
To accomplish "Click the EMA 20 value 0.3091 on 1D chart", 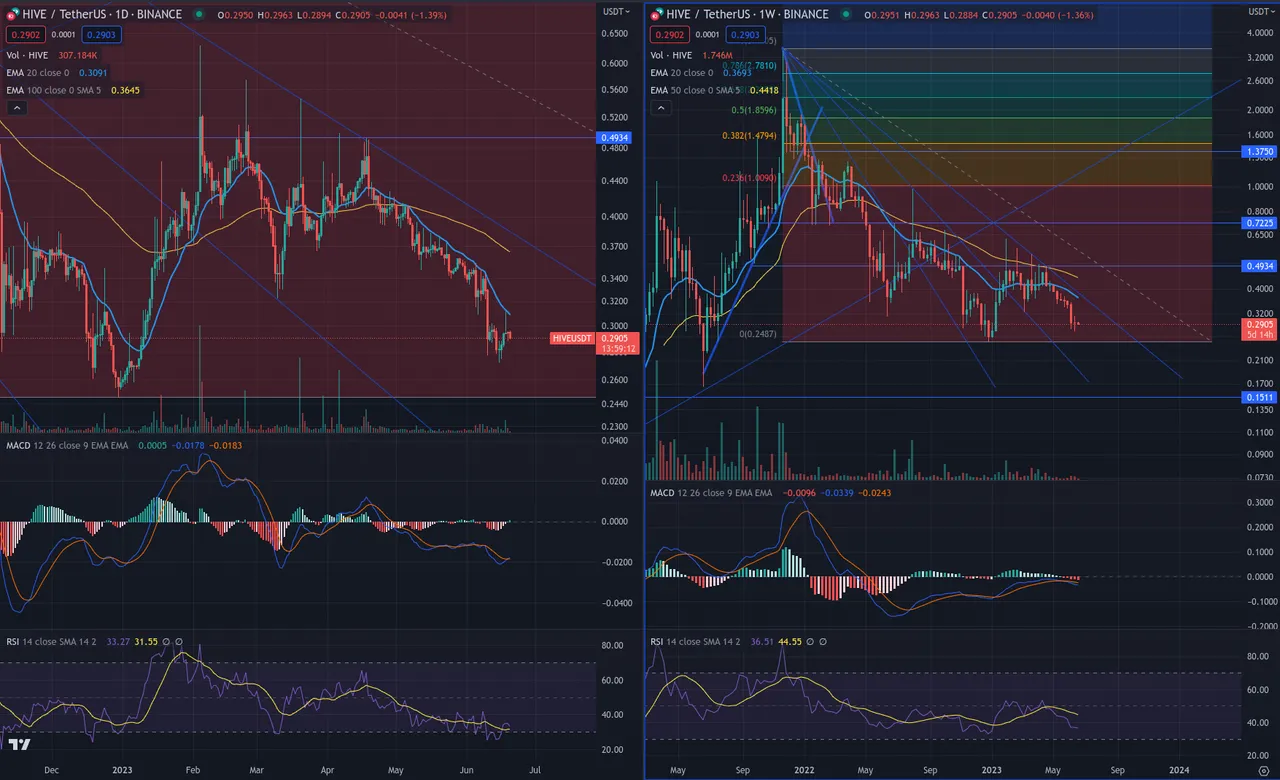I will pos(93,73).
